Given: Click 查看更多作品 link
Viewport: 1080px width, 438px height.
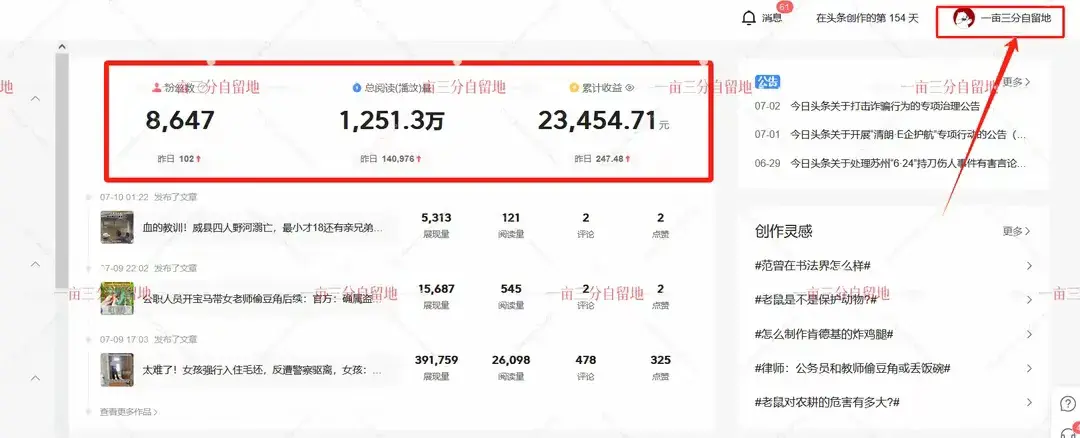Looking at the screenshot, I should coord(129,412).
